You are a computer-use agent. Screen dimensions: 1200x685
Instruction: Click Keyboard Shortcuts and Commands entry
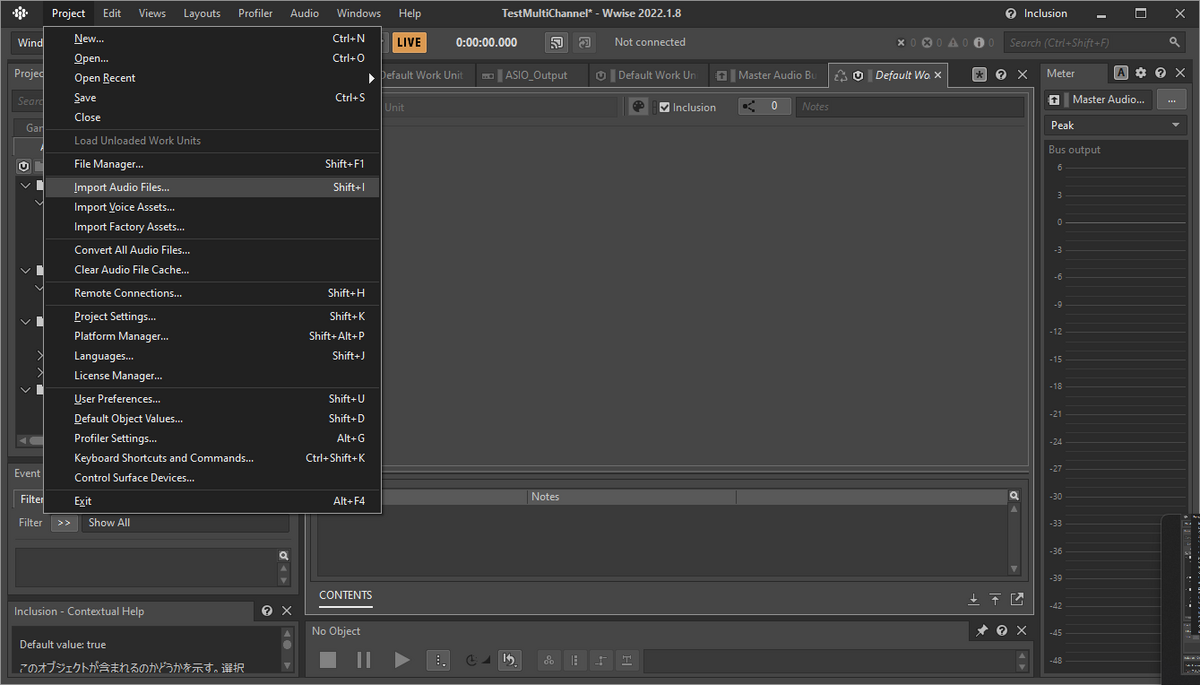click(x=212, y=458)
